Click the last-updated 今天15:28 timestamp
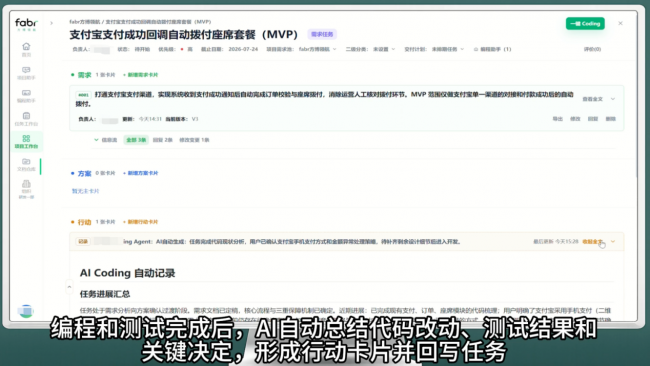This screenshot has height=366, width=650. (x=567, y=241)
